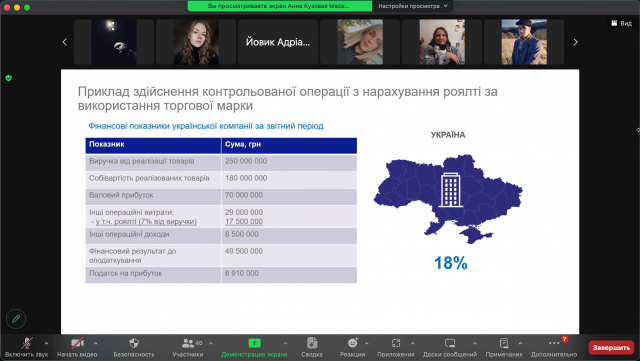Image resolution: width=640 pixels, height=361 pixels.
Task: Click the Валовий прибуток row label
Action: pos(121,195)
